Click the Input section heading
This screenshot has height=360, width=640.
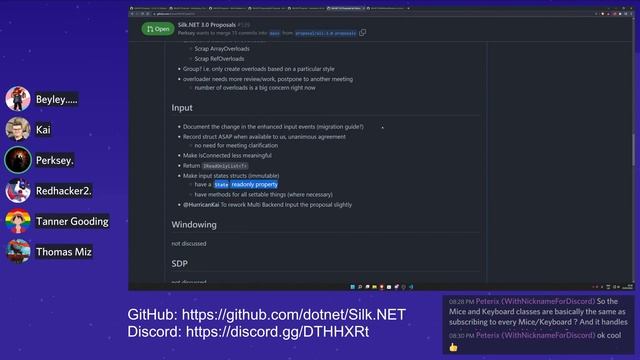tap(182, 108)
